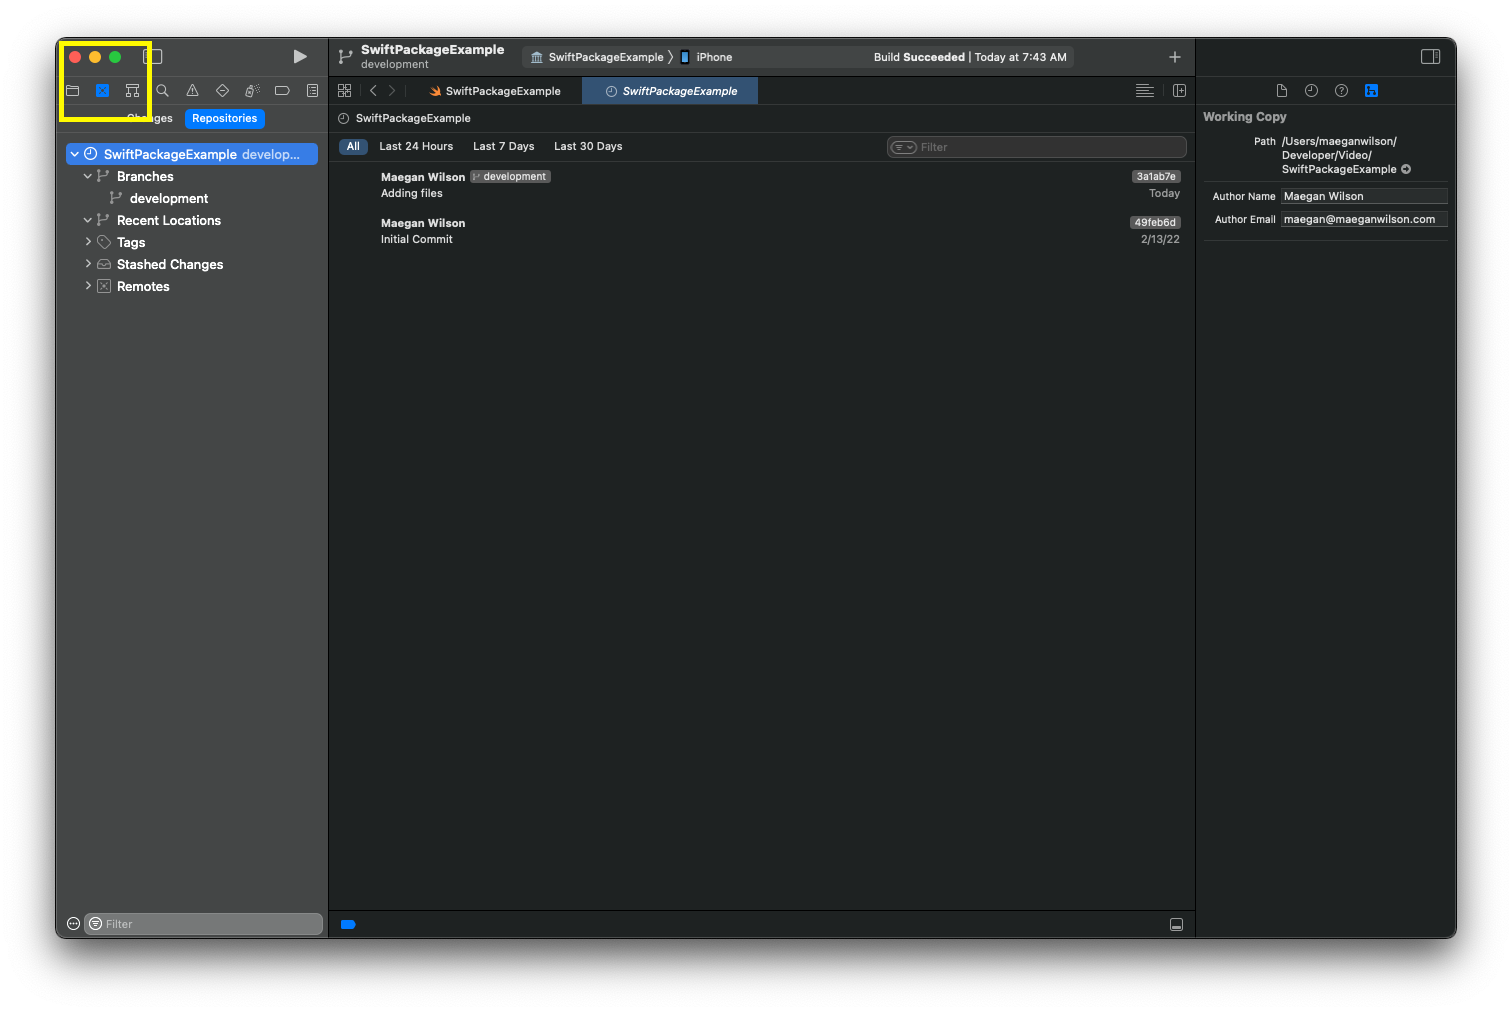
Task: Go forward with the right arrow
Action: click(392, 91)
